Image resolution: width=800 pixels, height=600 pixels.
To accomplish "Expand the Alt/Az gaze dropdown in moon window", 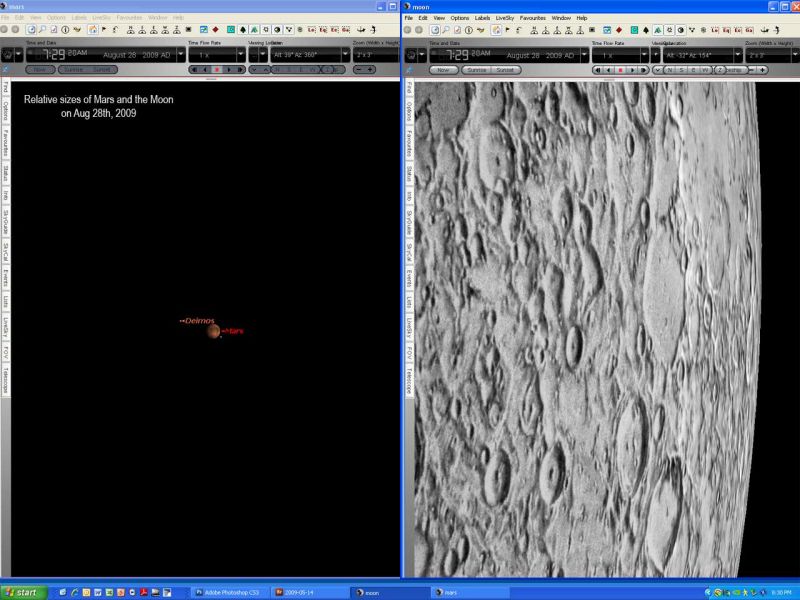I will point(737,55).
